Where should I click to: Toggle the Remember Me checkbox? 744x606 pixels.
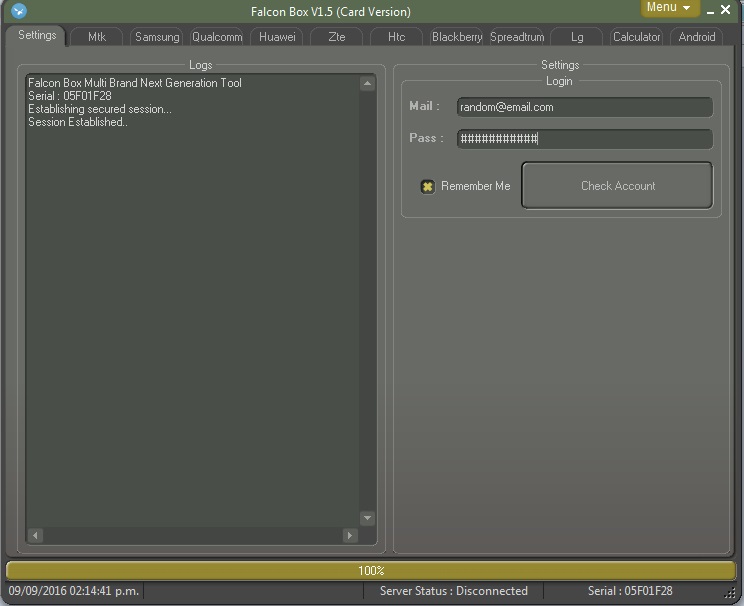coord(427,186)
